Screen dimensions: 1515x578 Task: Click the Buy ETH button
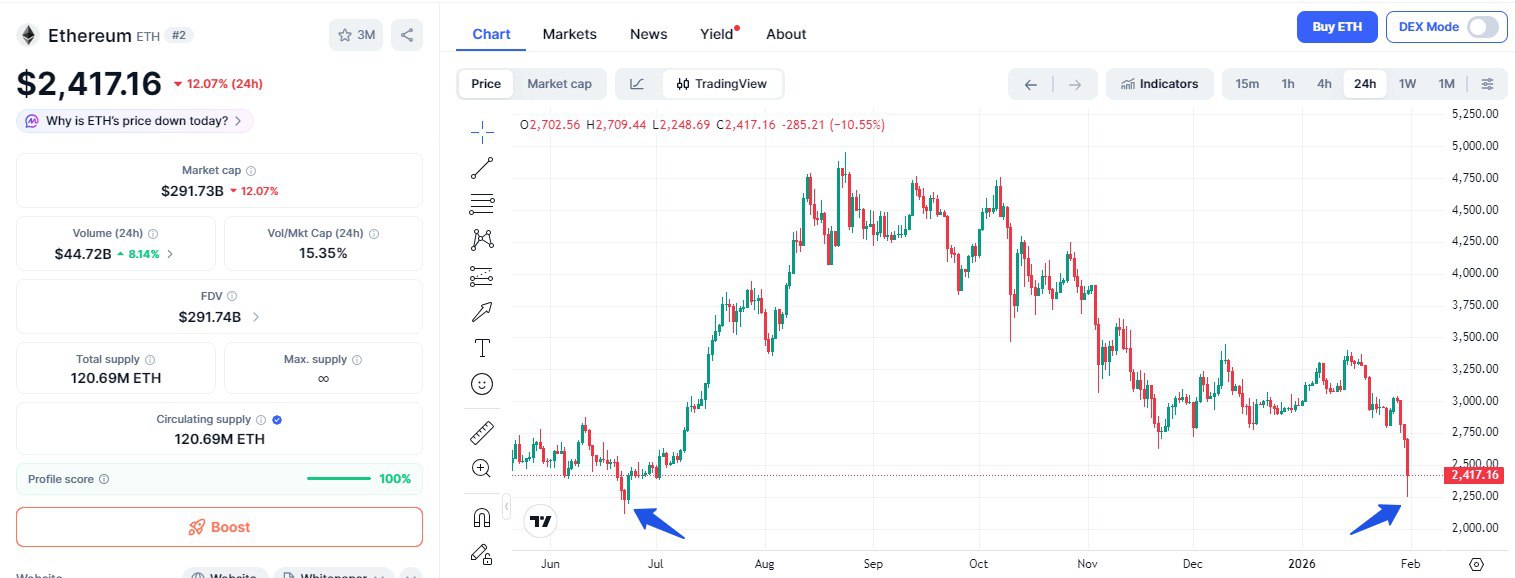coord(1336,27)
